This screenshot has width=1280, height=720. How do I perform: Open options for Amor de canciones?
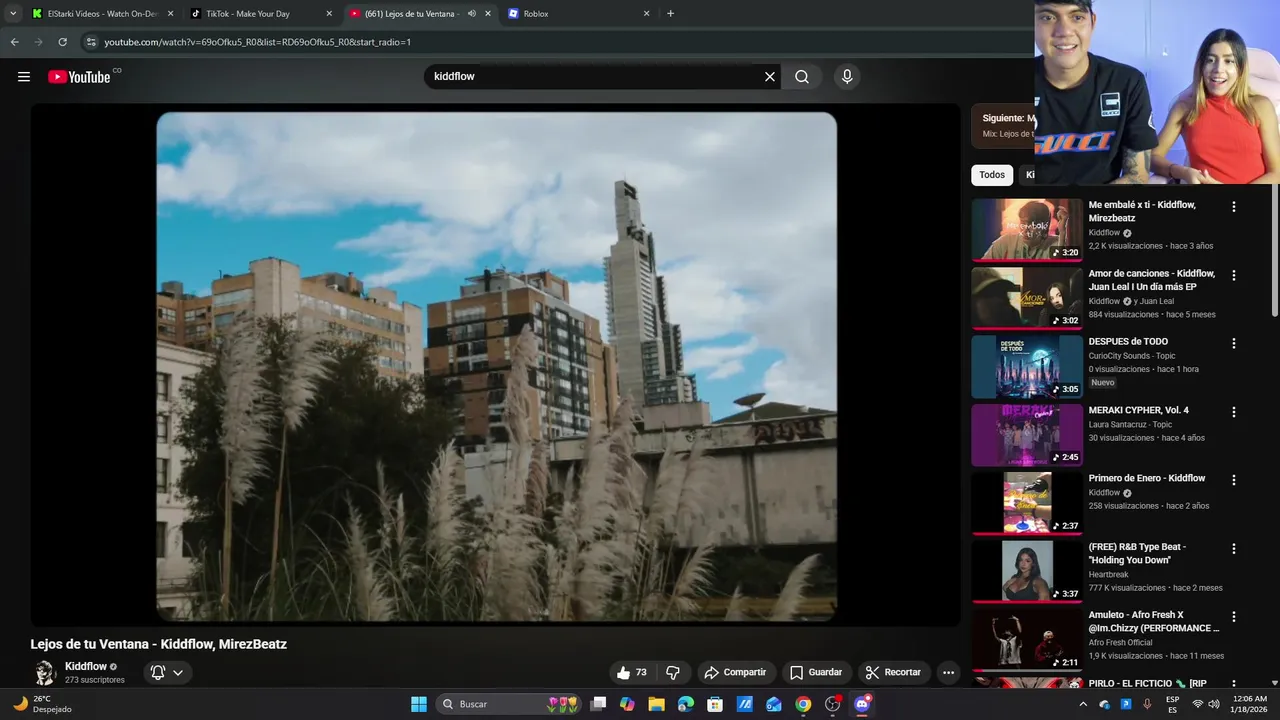tap(1233, 275)
